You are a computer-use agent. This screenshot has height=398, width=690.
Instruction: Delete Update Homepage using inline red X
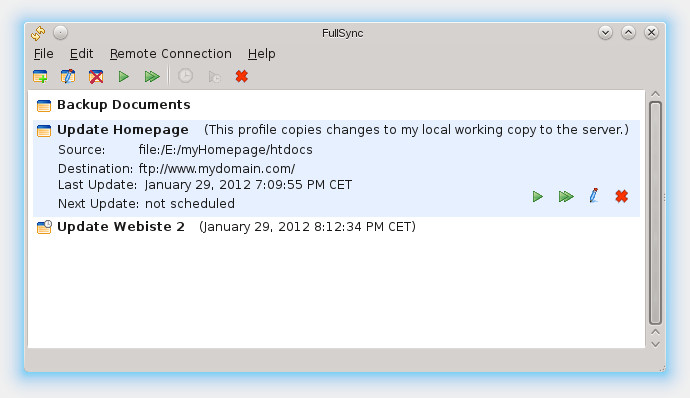pos(621,196)
